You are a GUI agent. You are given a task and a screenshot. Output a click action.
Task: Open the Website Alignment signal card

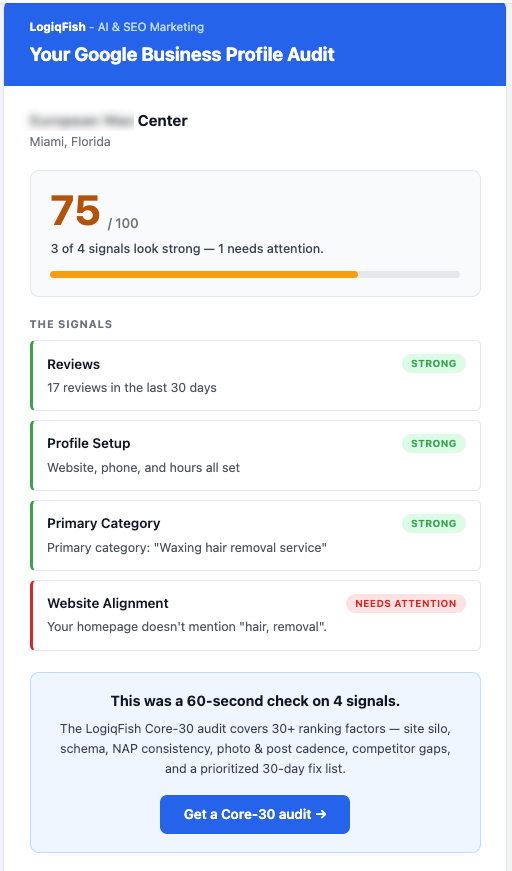(255, 615)
